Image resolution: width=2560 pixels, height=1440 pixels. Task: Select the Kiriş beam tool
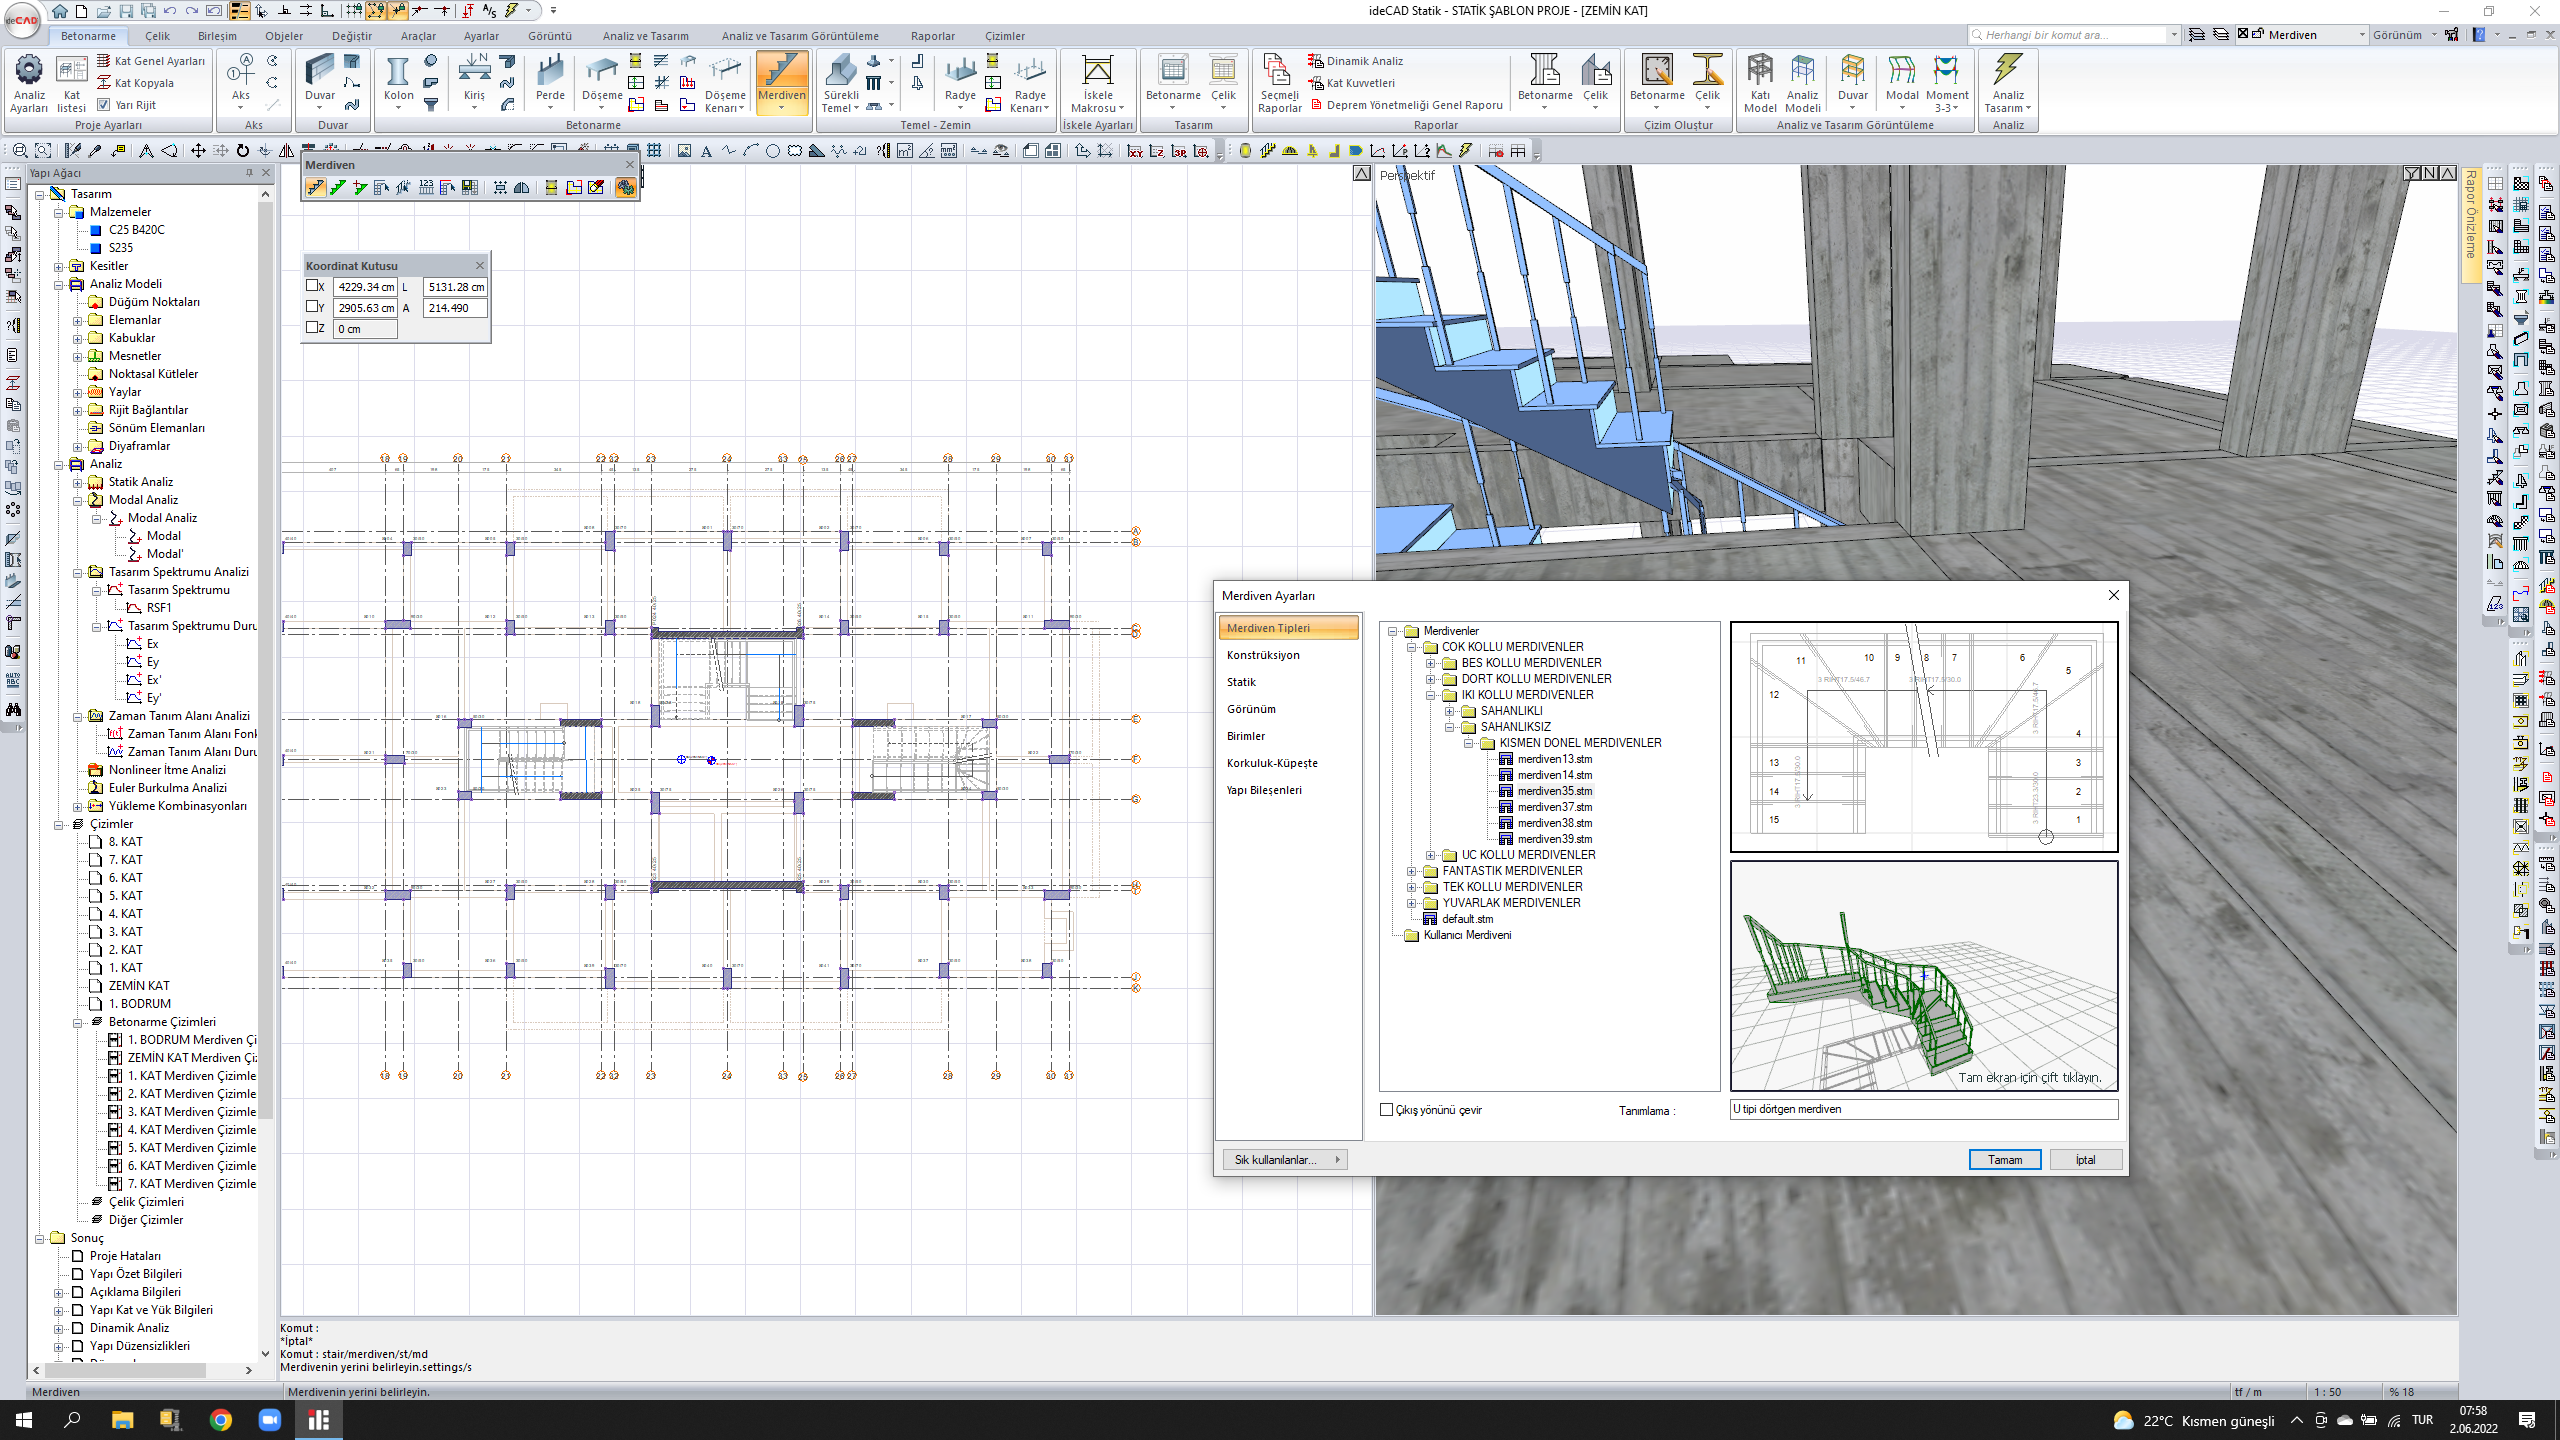click(x=474, y=80)
